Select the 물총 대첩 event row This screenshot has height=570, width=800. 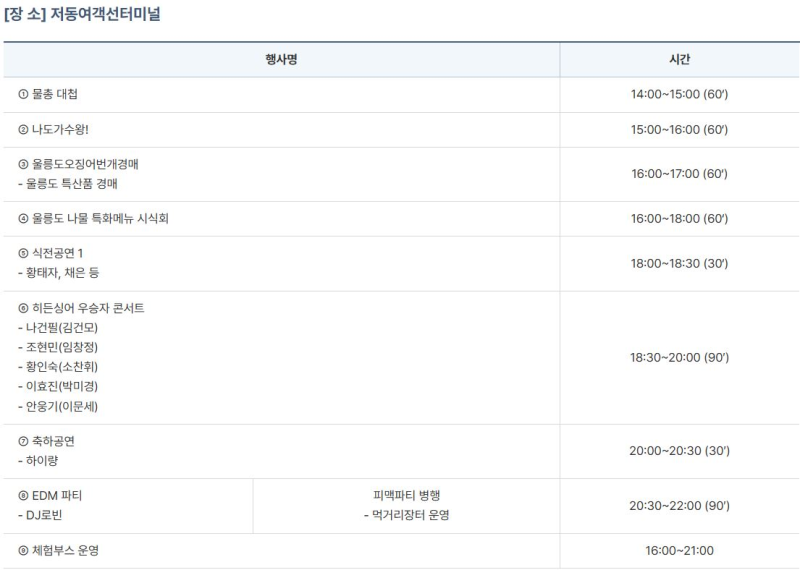pyautogui.click(x=54, y=94)
